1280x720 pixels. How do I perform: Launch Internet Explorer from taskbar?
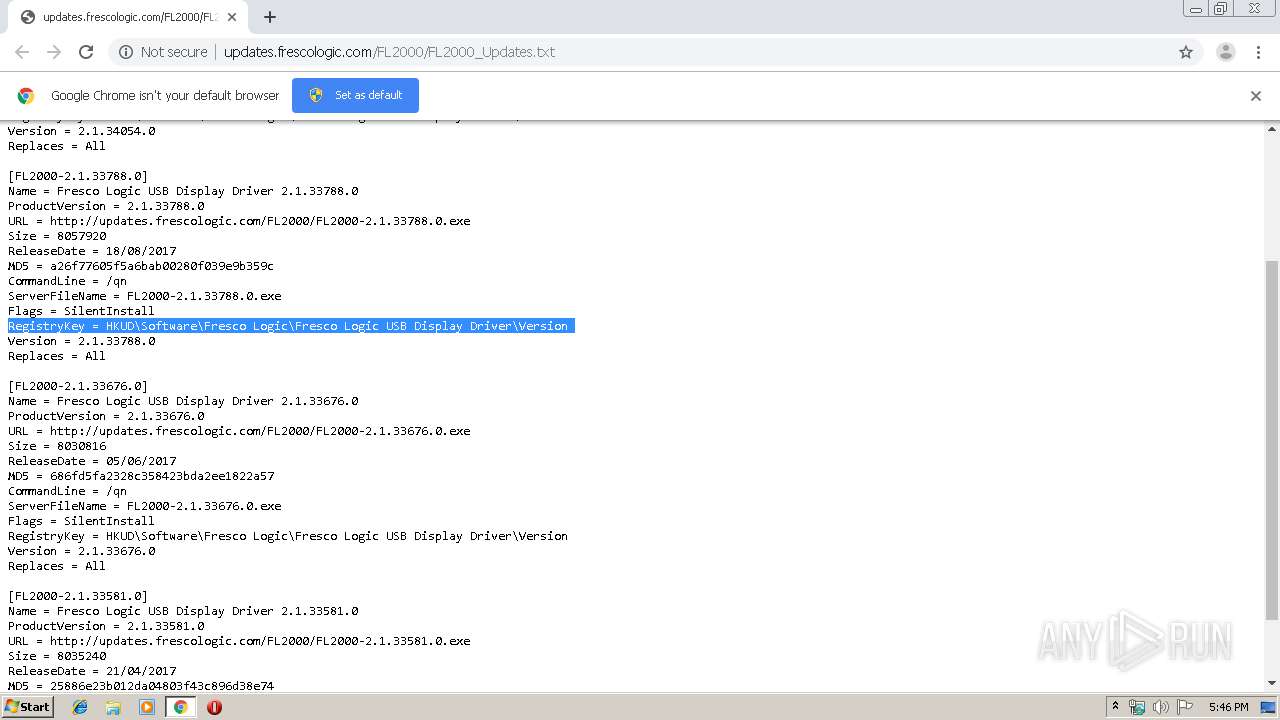point(80,707)
